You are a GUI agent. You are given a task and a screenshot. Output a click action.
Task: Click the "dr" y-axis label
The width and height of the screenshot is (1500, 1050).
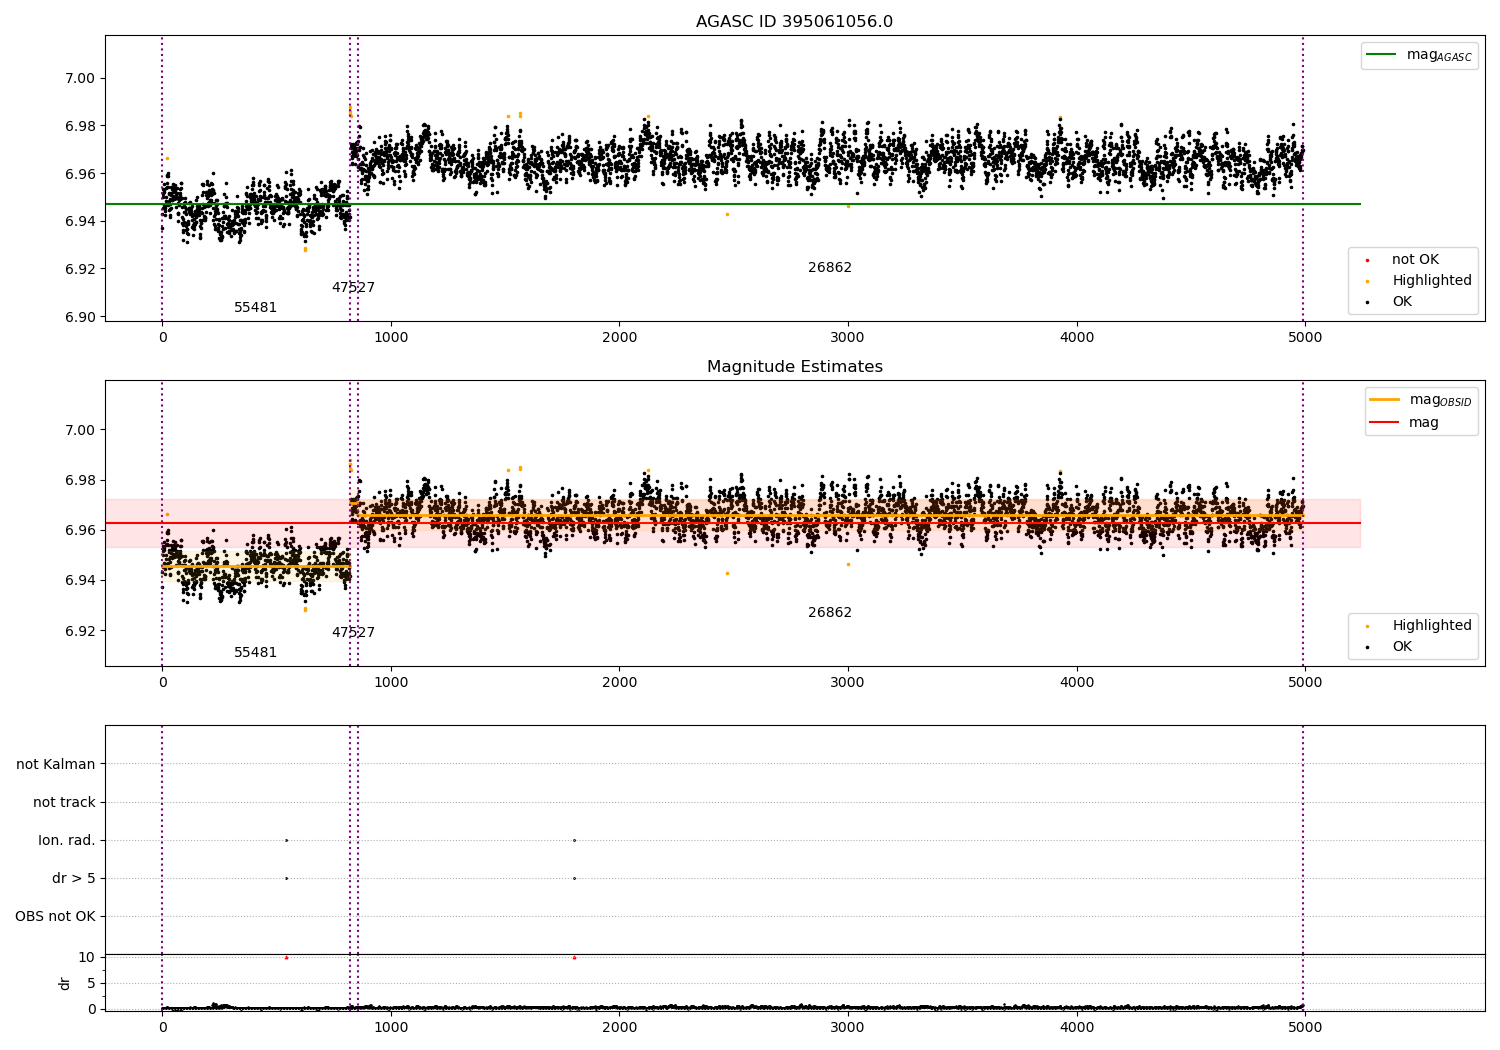pos(65,983)
